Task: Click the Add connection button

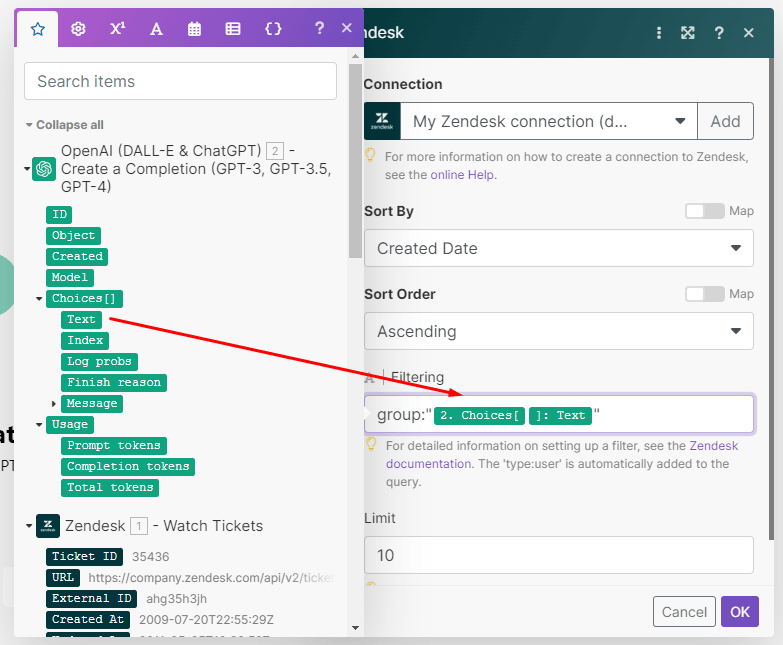Action: 725,121
